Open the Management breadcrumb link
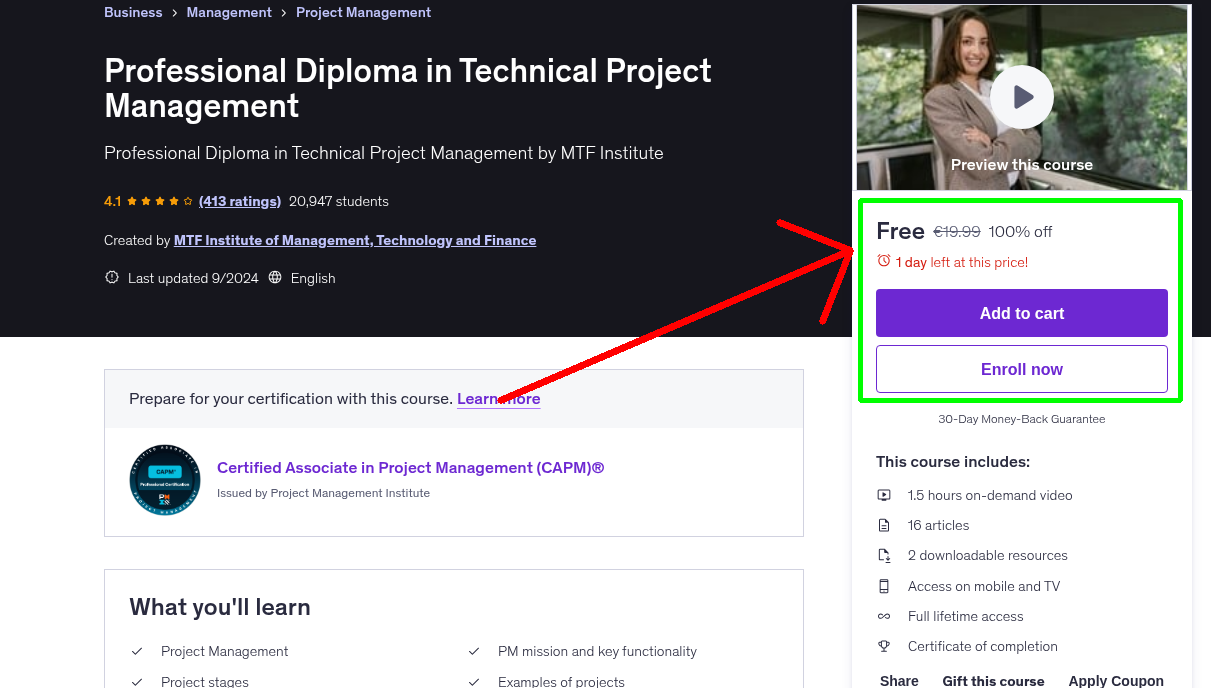 [x=229, y=12]
